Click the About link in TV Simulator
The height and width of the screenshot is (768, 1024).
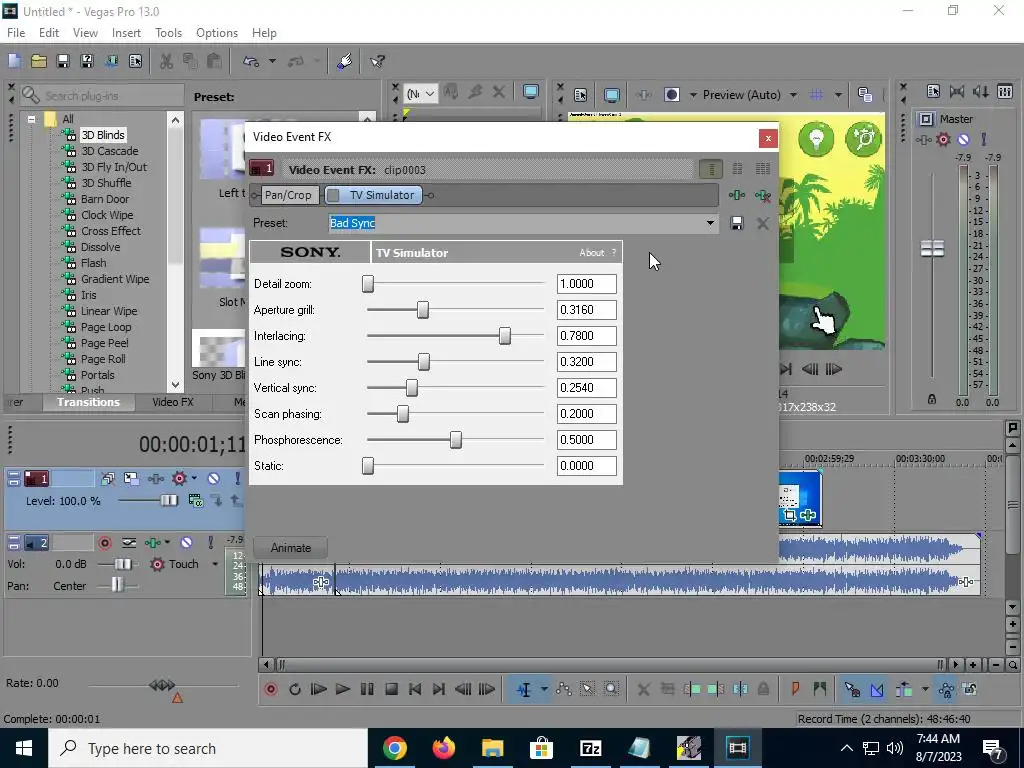[x=592, y=253]
